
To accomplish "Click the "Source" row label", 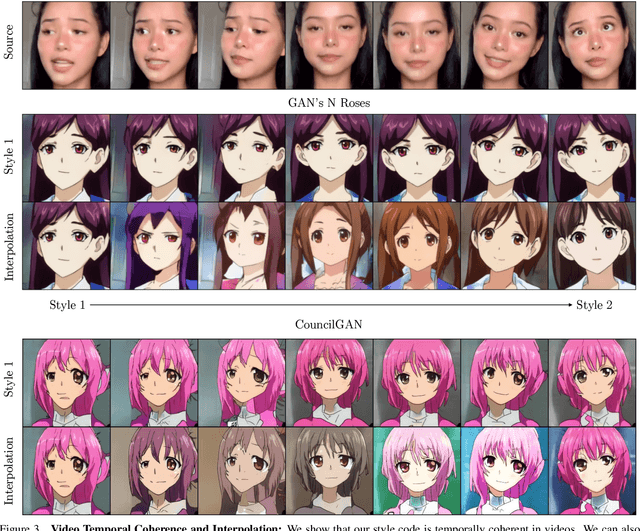I will tap(9, 42).
